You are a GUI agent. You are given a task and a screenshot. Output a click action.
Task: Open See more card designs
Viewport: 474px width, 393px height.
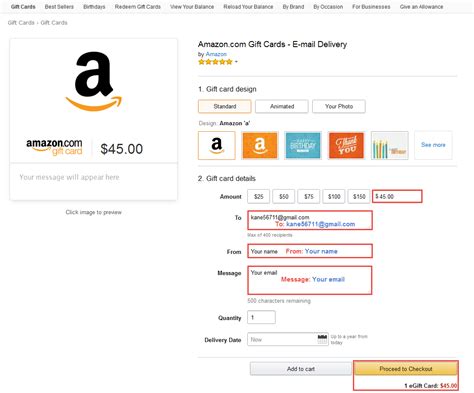tap(433, 145)
